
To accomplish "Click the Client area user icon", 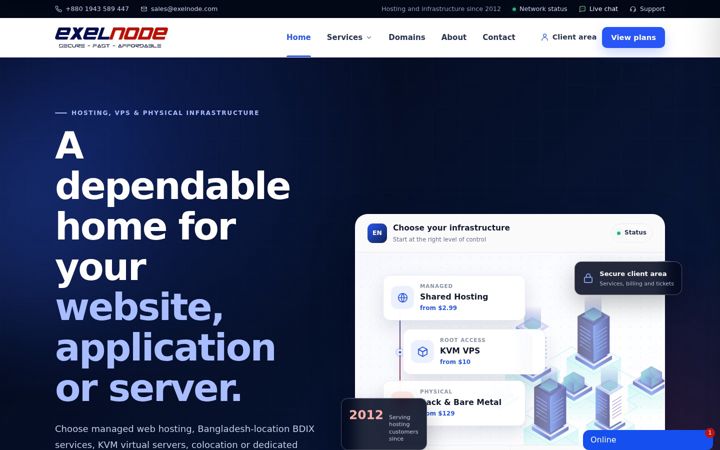I will click(544, 37).
